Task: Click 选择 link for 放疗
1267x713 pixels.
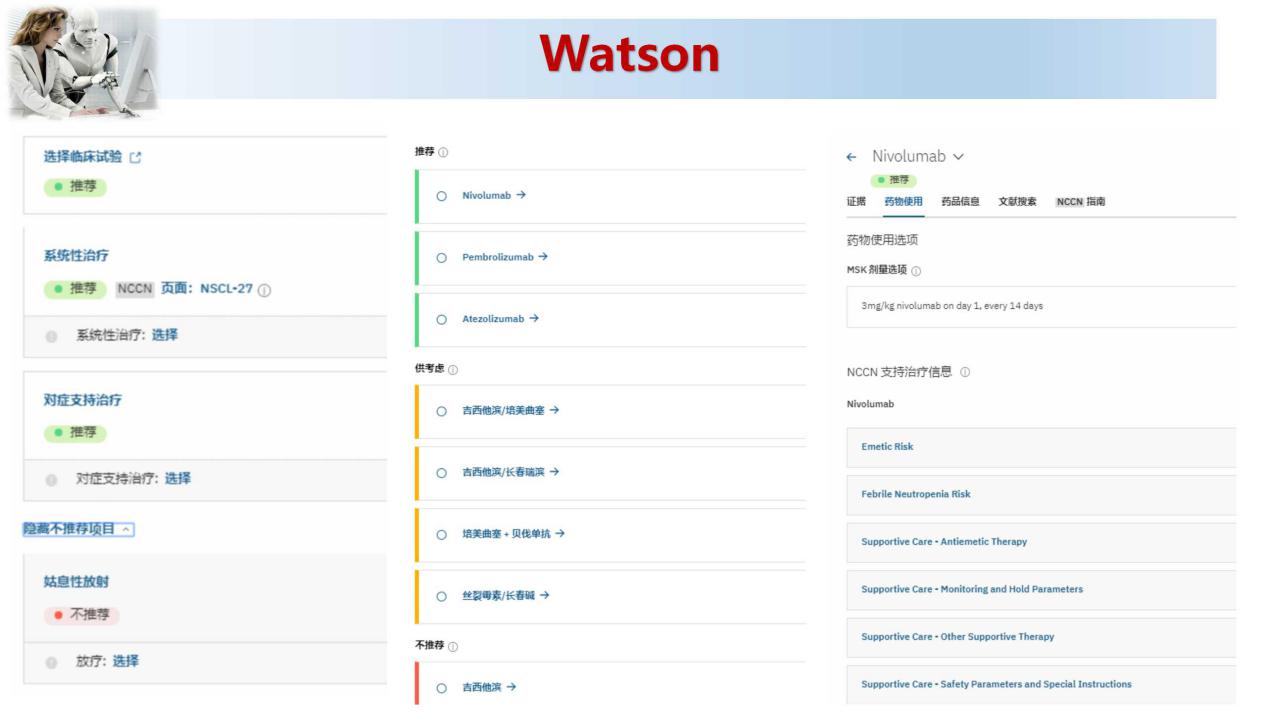Action: coord(126,661)
